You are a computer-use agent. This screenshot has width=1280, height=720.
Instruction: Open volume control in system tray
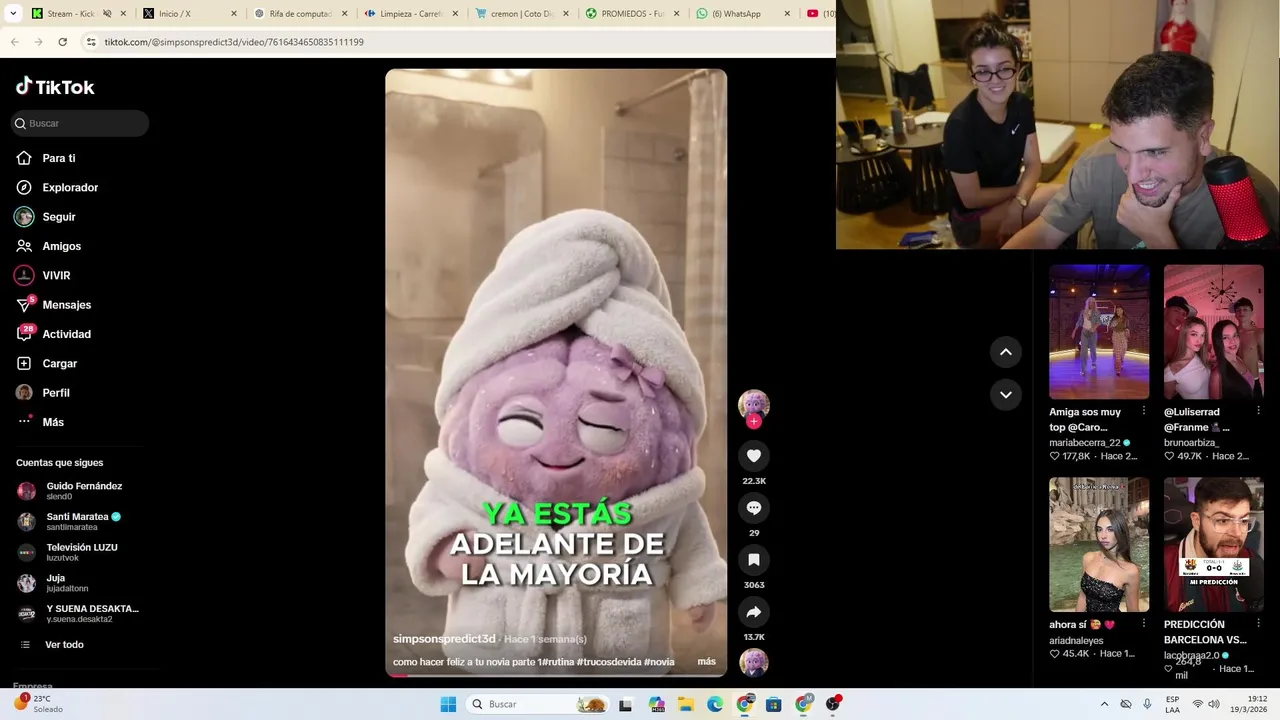point(1215,704)
